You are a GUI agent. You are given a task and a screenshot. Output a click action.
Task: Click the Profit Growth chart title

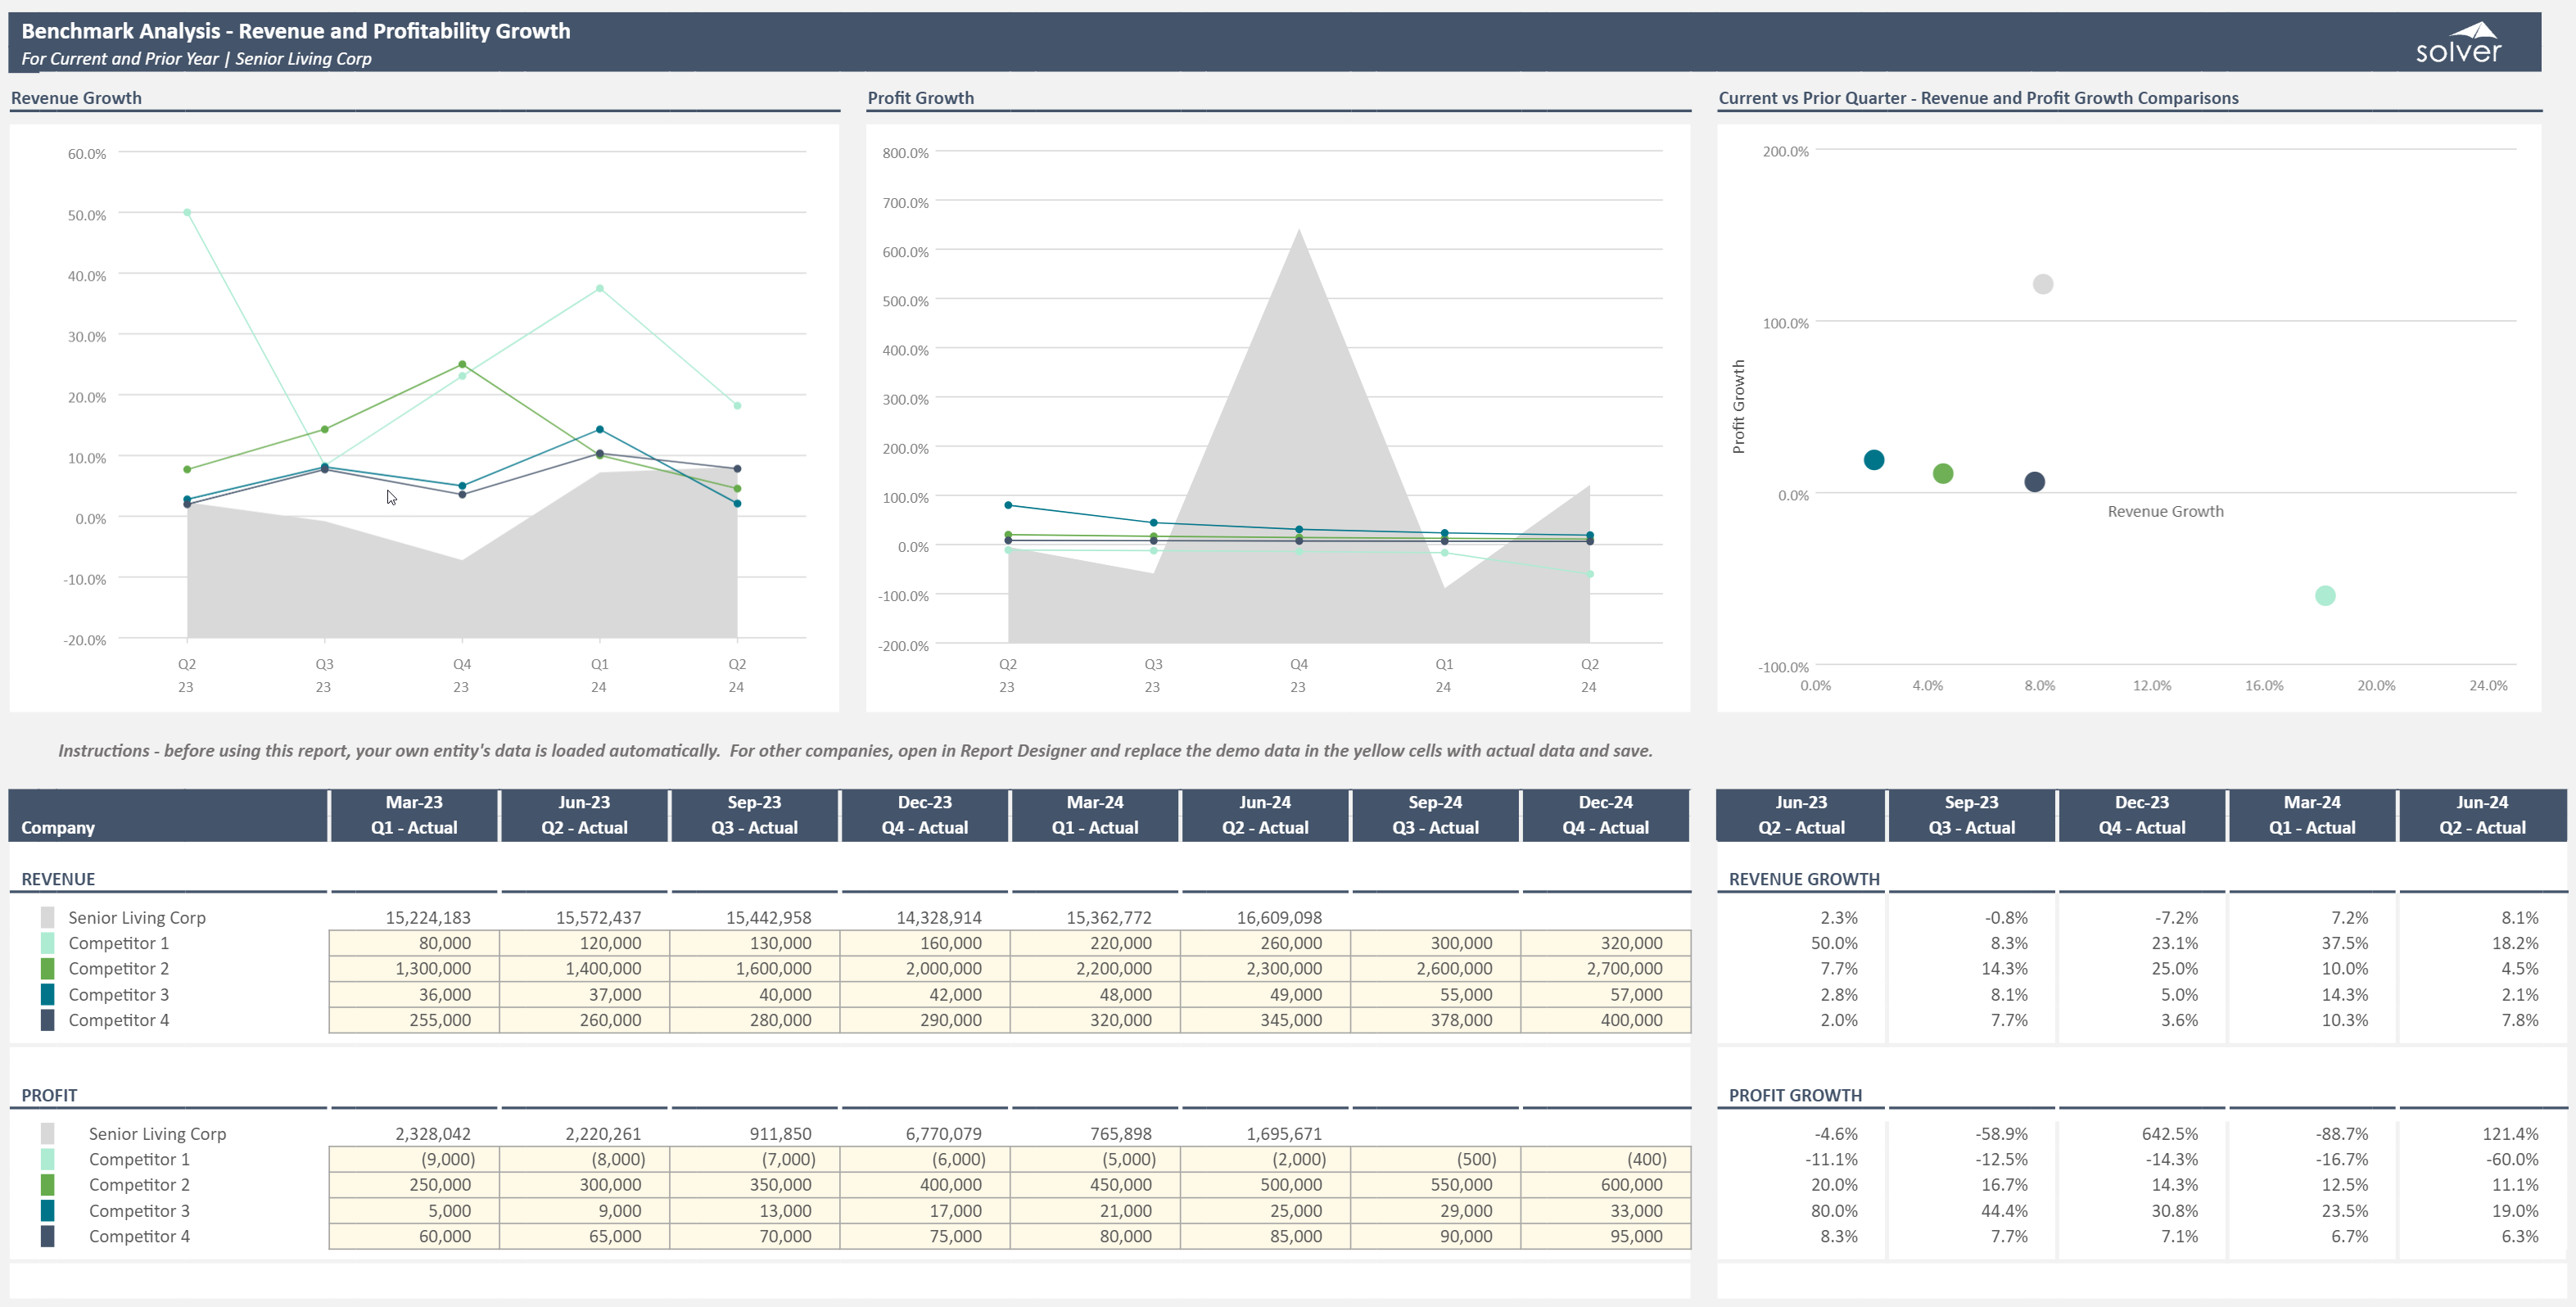[920, 98]
